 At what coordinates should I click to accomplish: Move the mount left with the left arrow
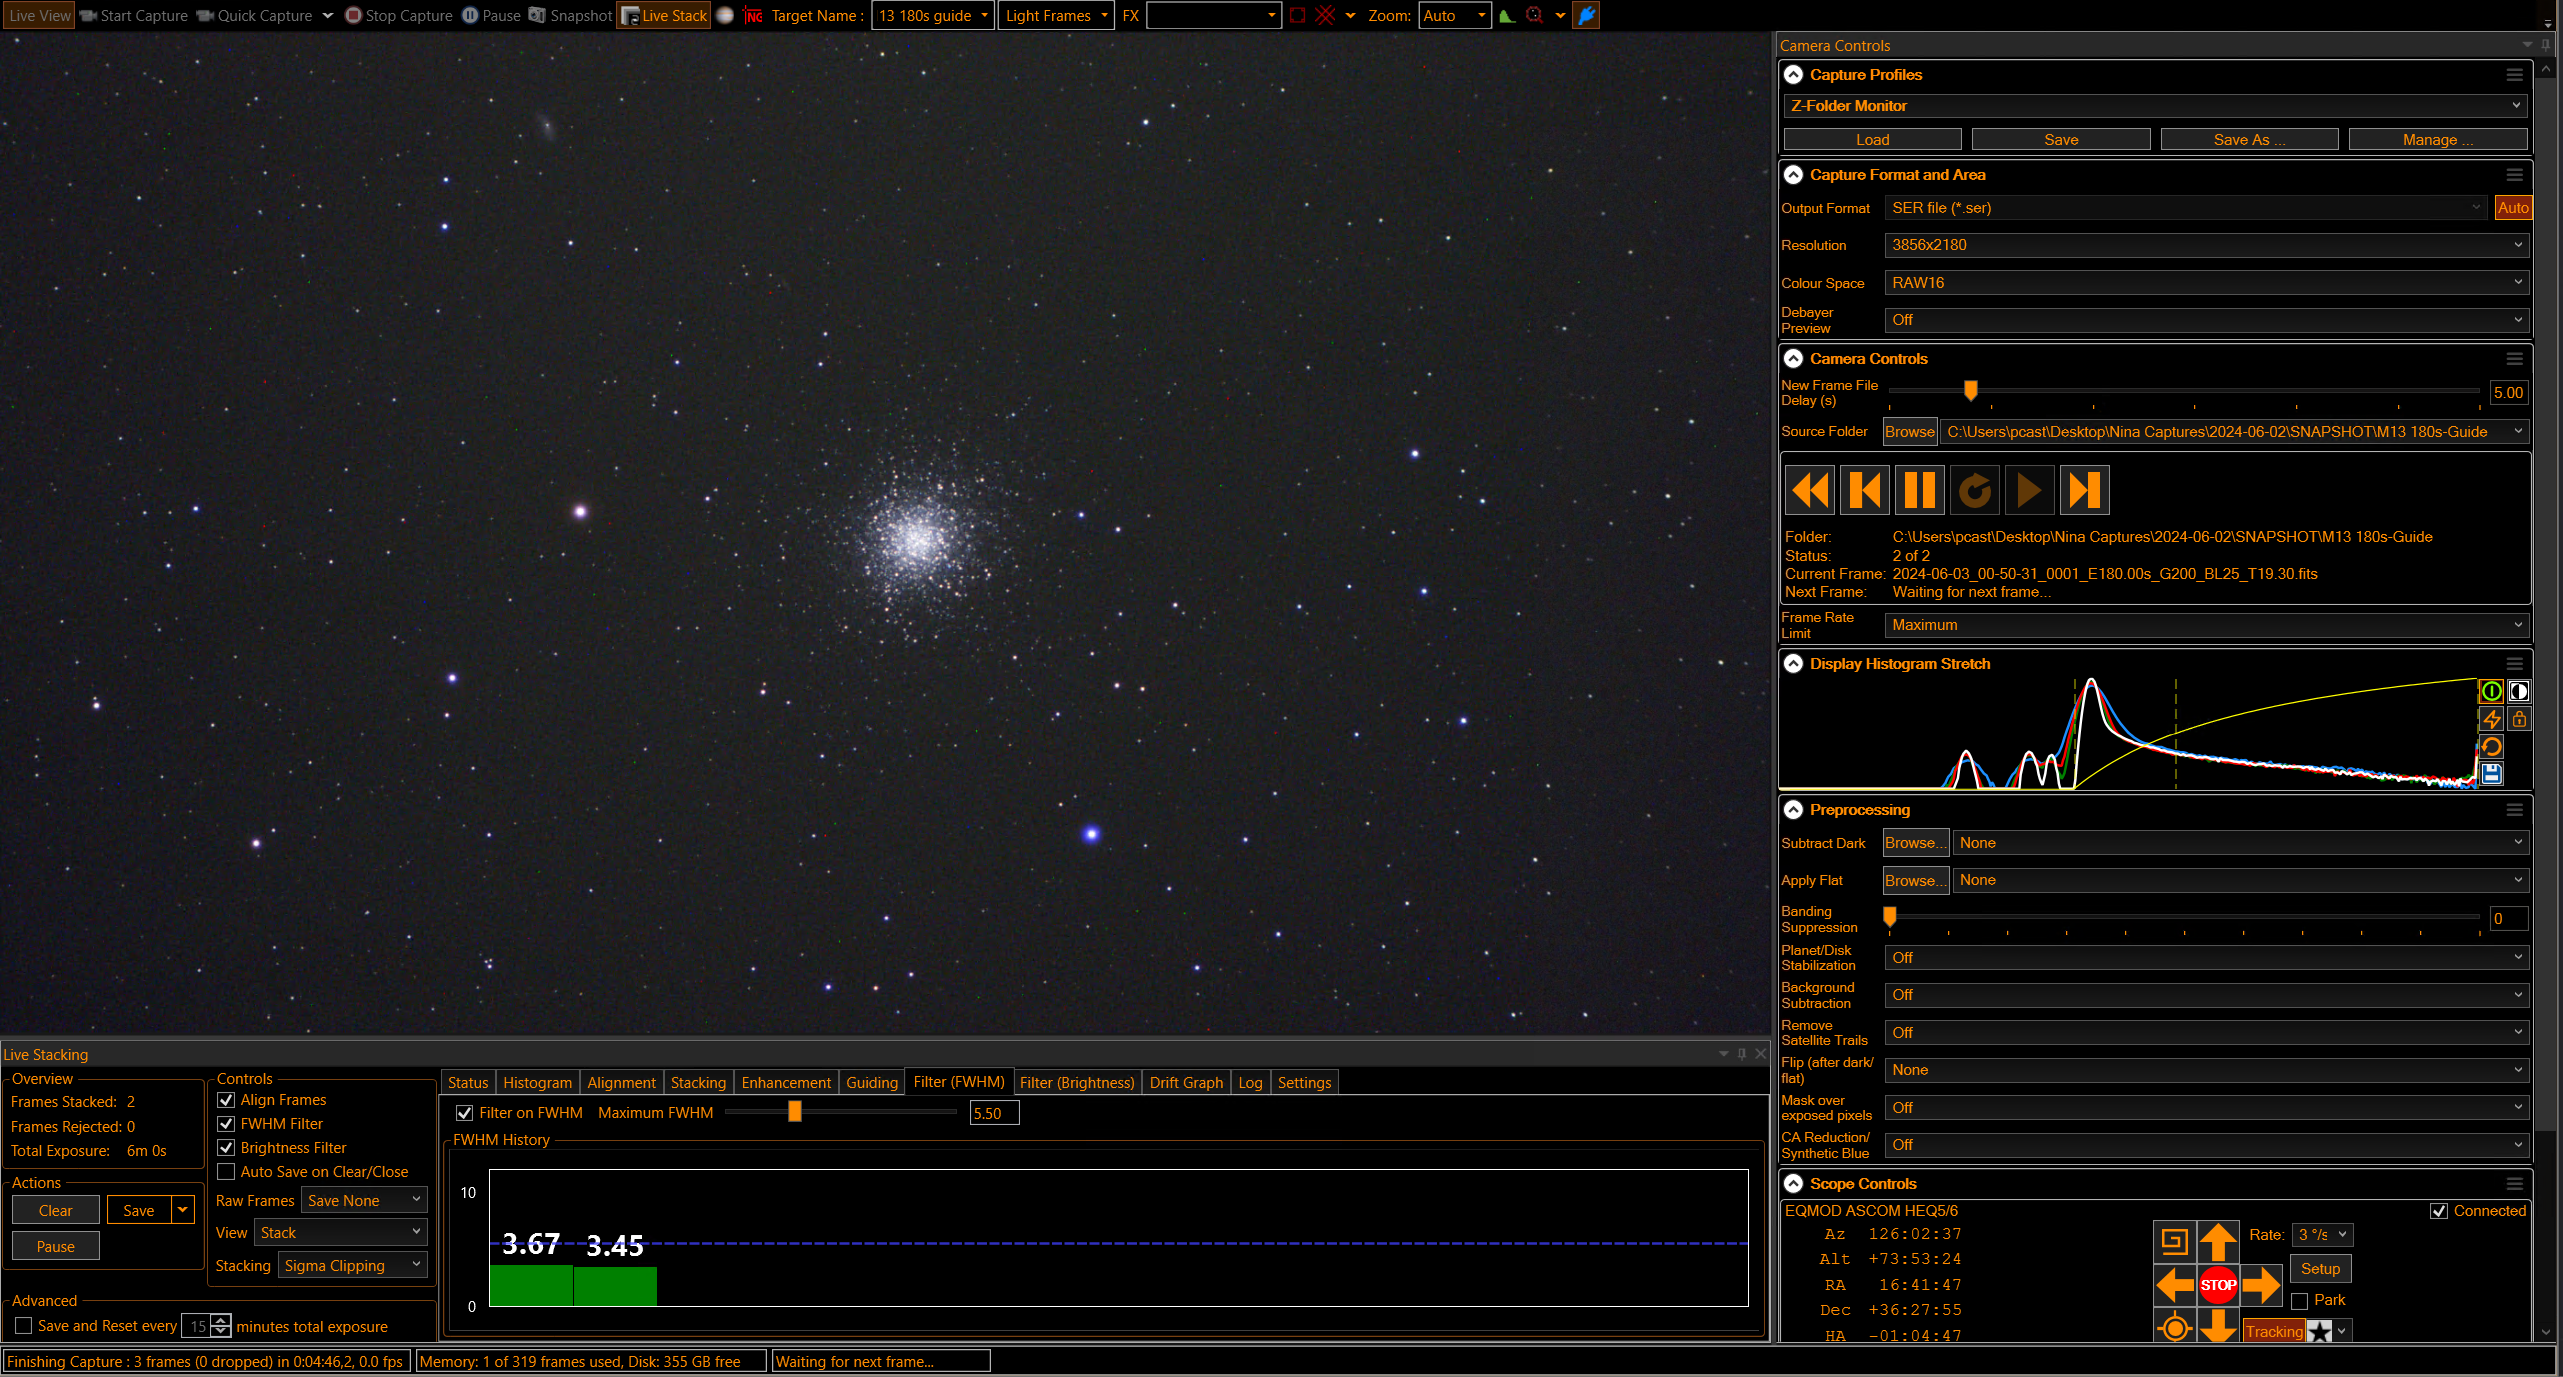[2174, 1285]
